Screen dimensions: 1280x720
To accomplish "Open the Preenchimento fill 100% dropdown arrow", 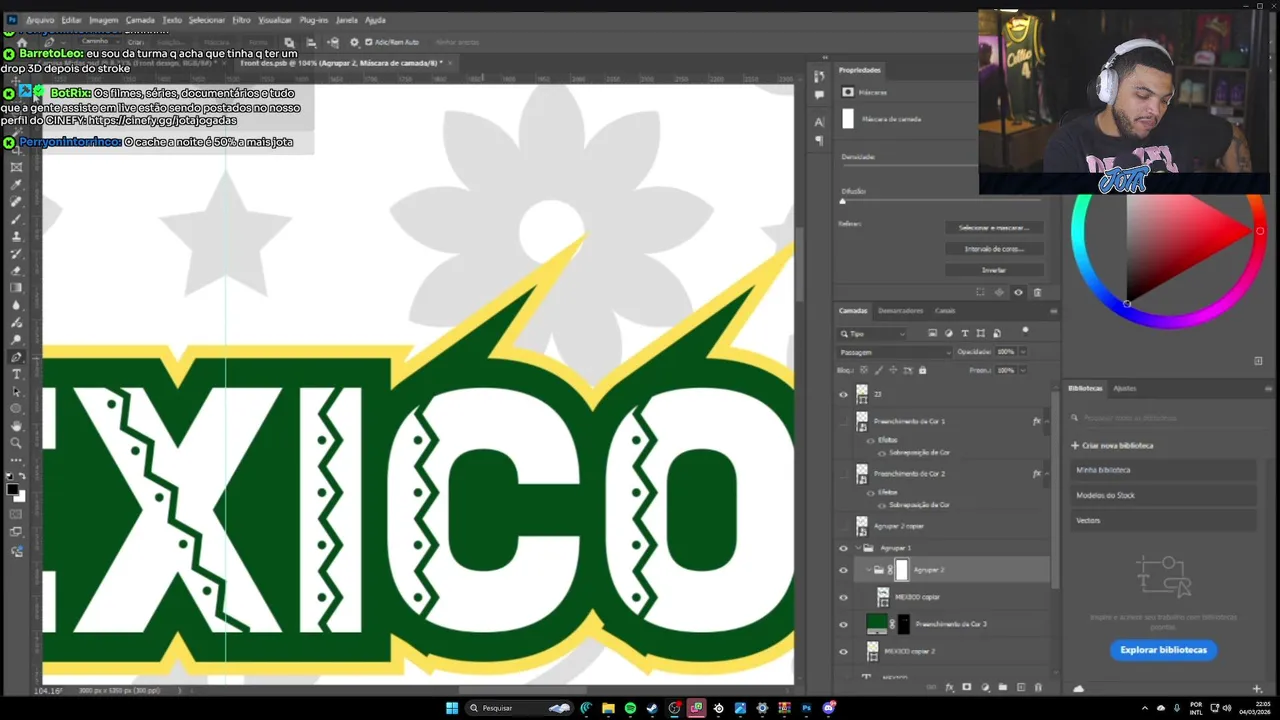I will [1023, 370].
